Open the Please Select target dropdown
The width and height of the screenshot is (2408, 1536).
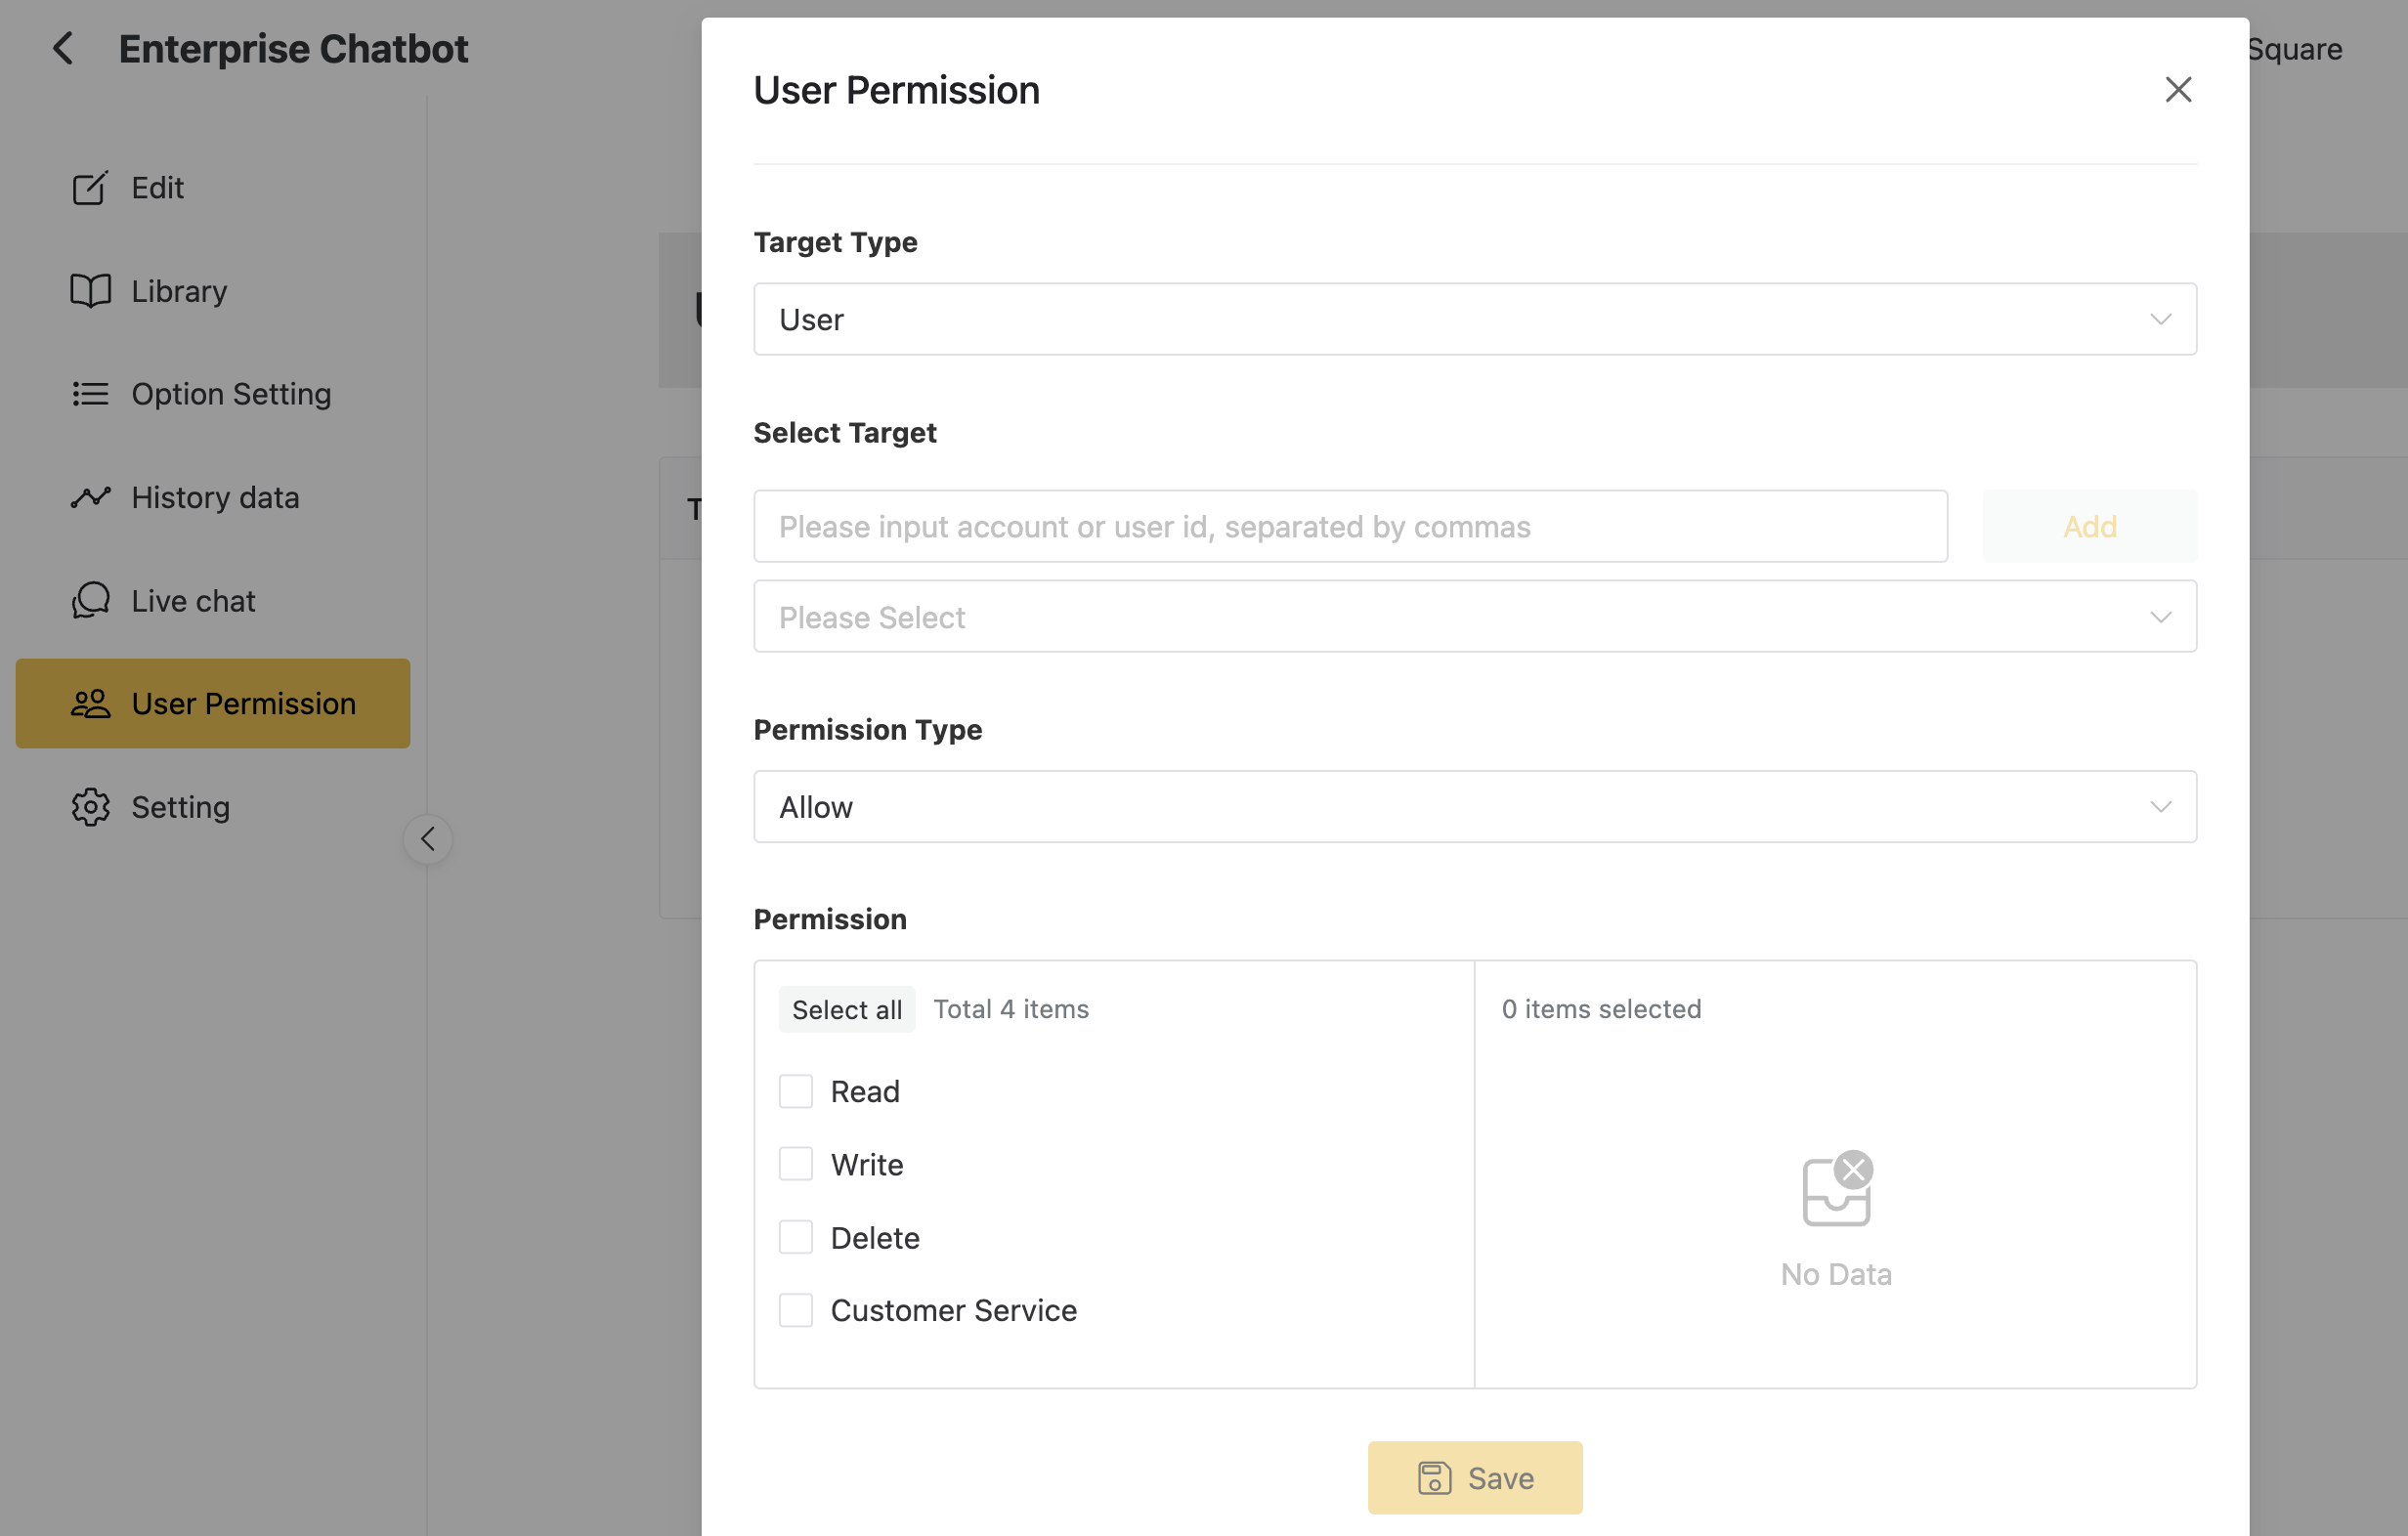[1475, 617]
